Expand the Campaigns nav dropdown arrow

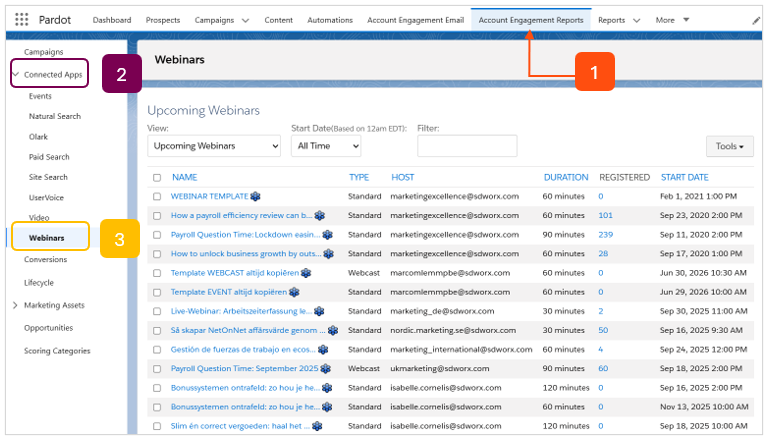point(246,21)
